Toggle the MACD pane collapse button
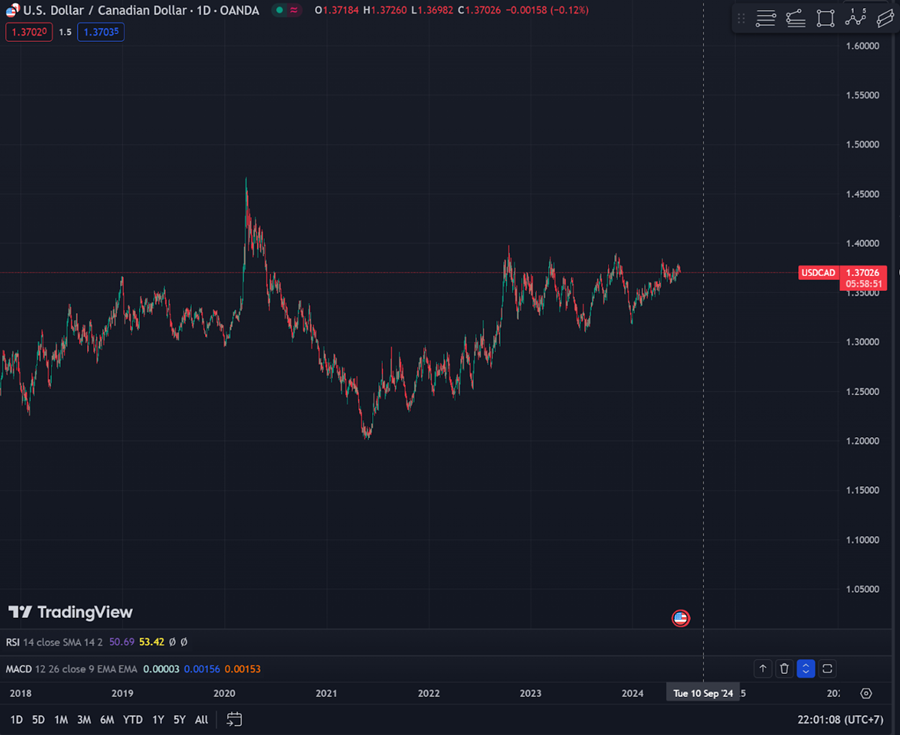This screenshot has width=900, height=735. point(806,669)
